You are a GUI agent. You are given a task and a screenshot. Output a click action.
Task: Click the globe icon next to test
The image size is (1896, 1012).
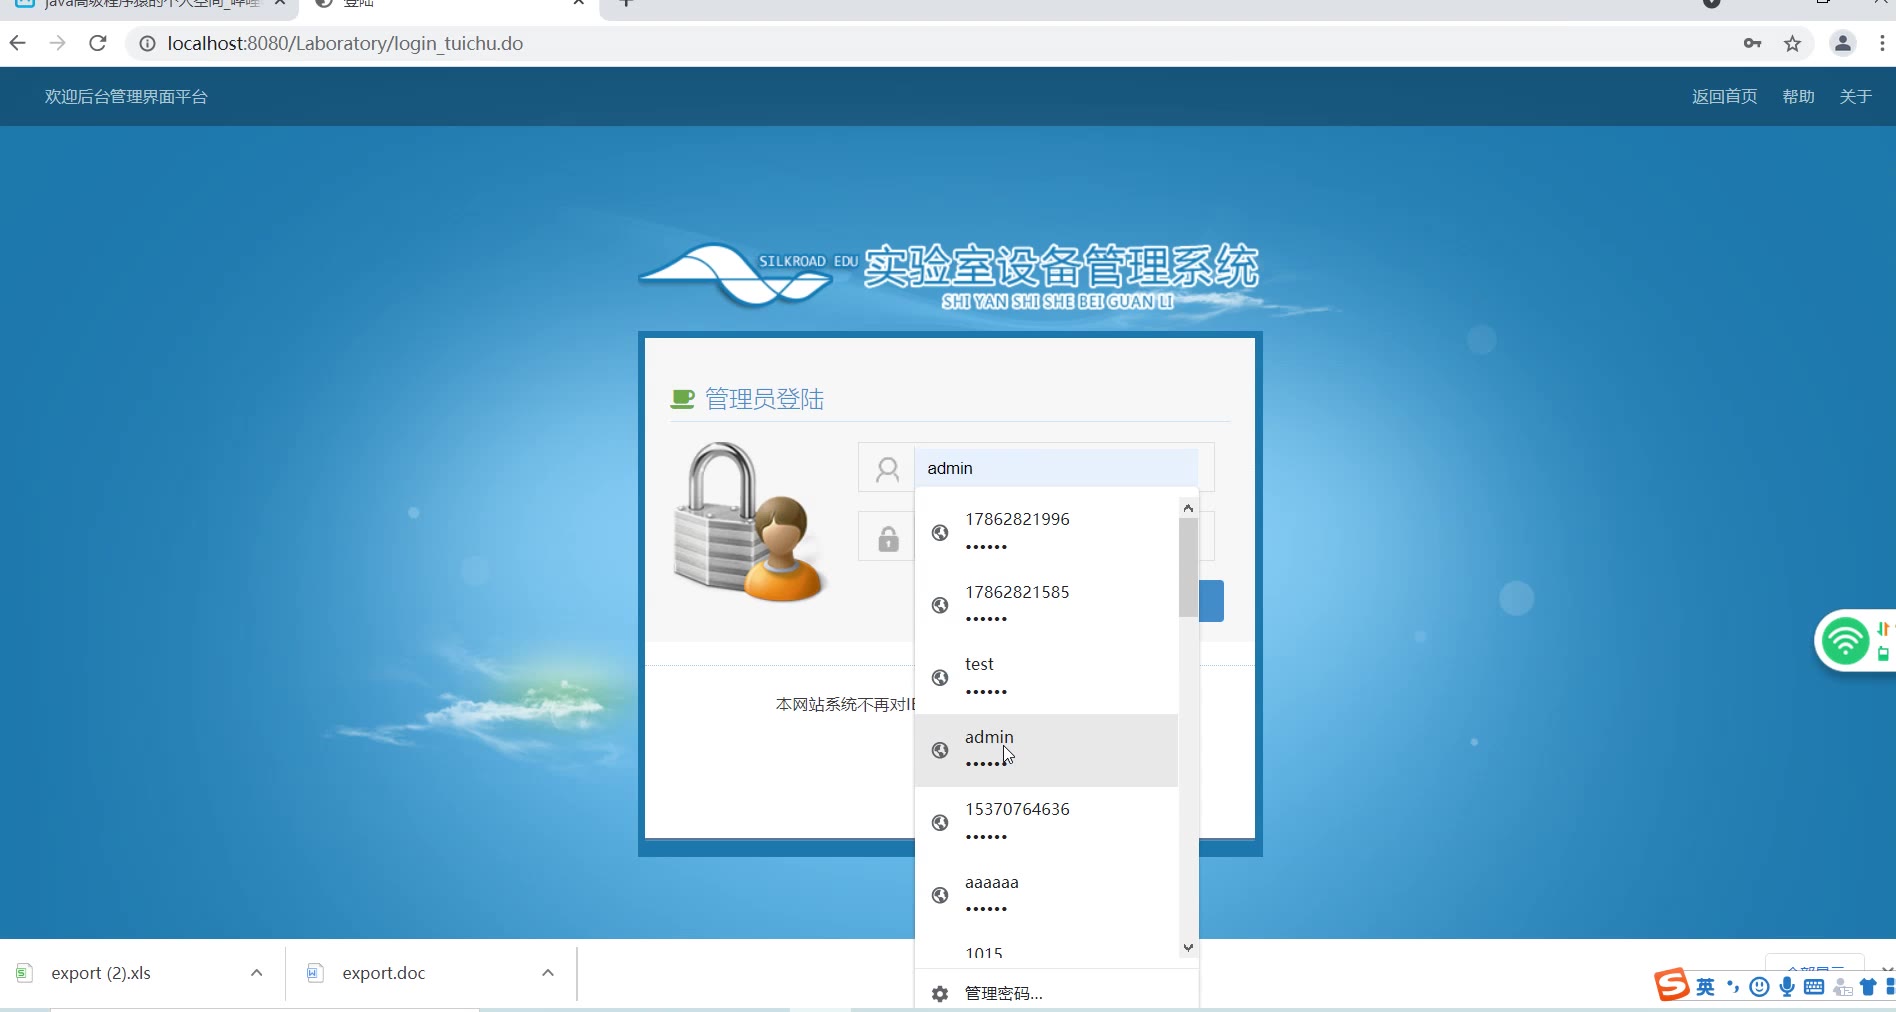940,678
